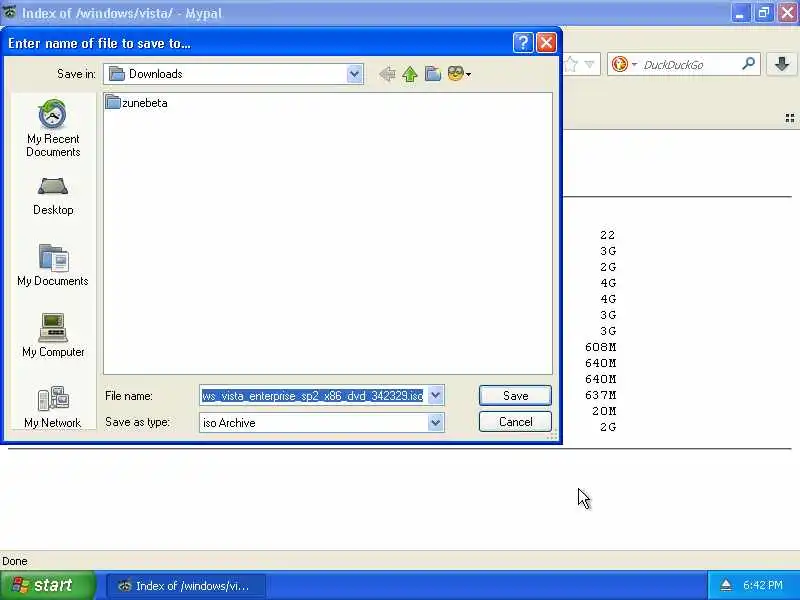Select the zunebeta folder
This screenshot has width=800, height=600.
(x=137, y=103)
